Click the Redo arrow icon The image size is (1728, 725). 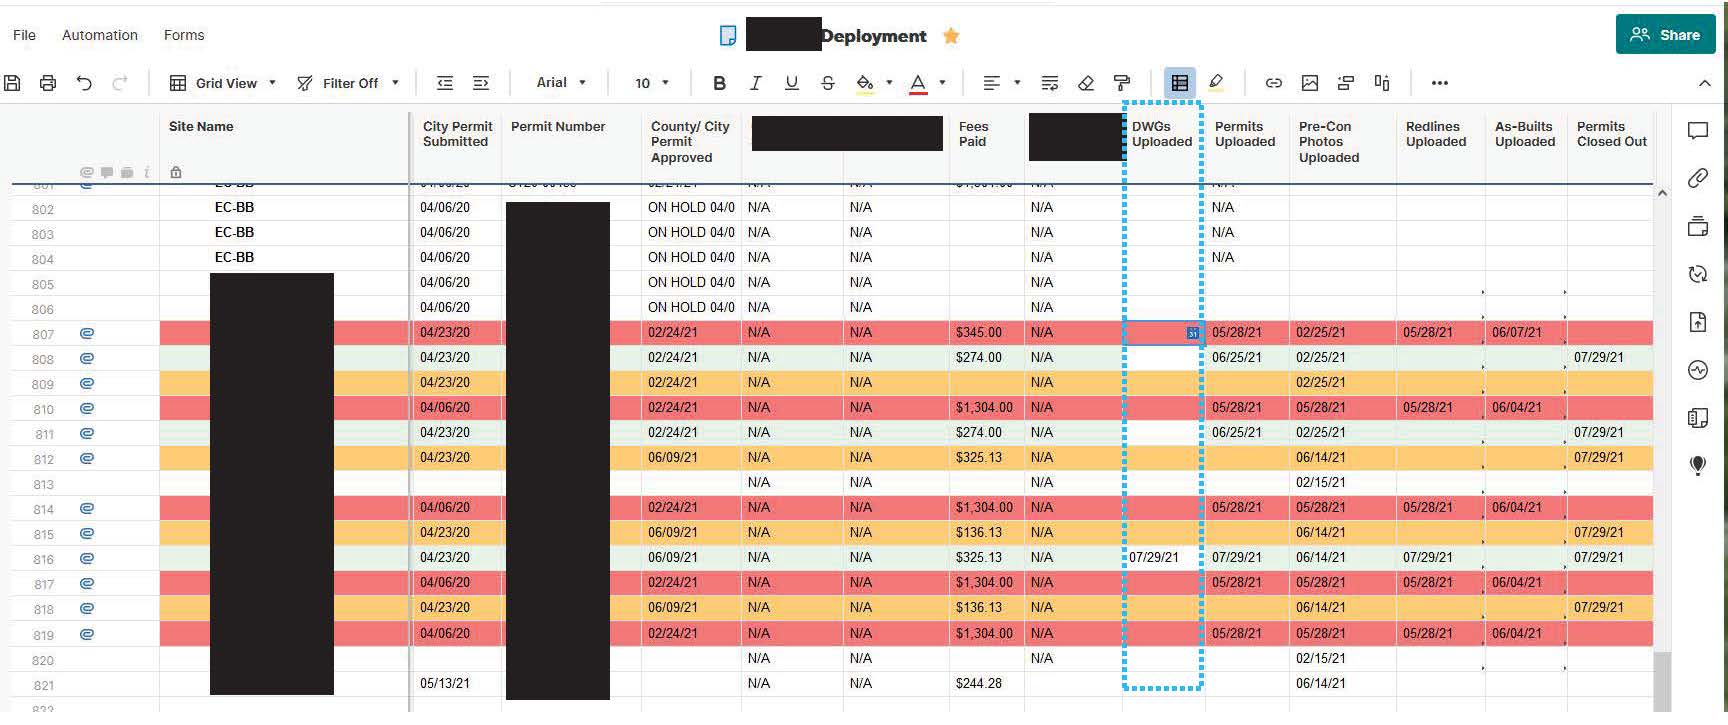point(120,83)
